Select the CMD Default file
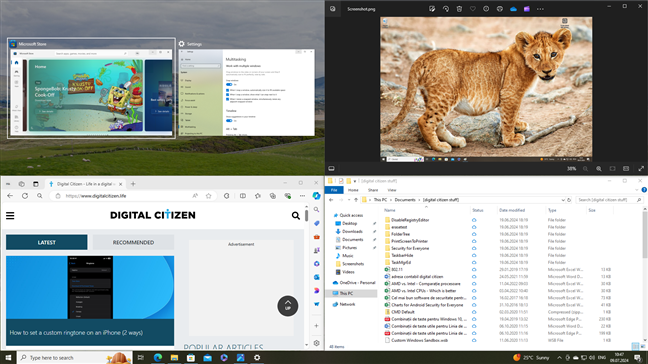Viewport: 648px width, 364px height. click(x=403, y=312)
